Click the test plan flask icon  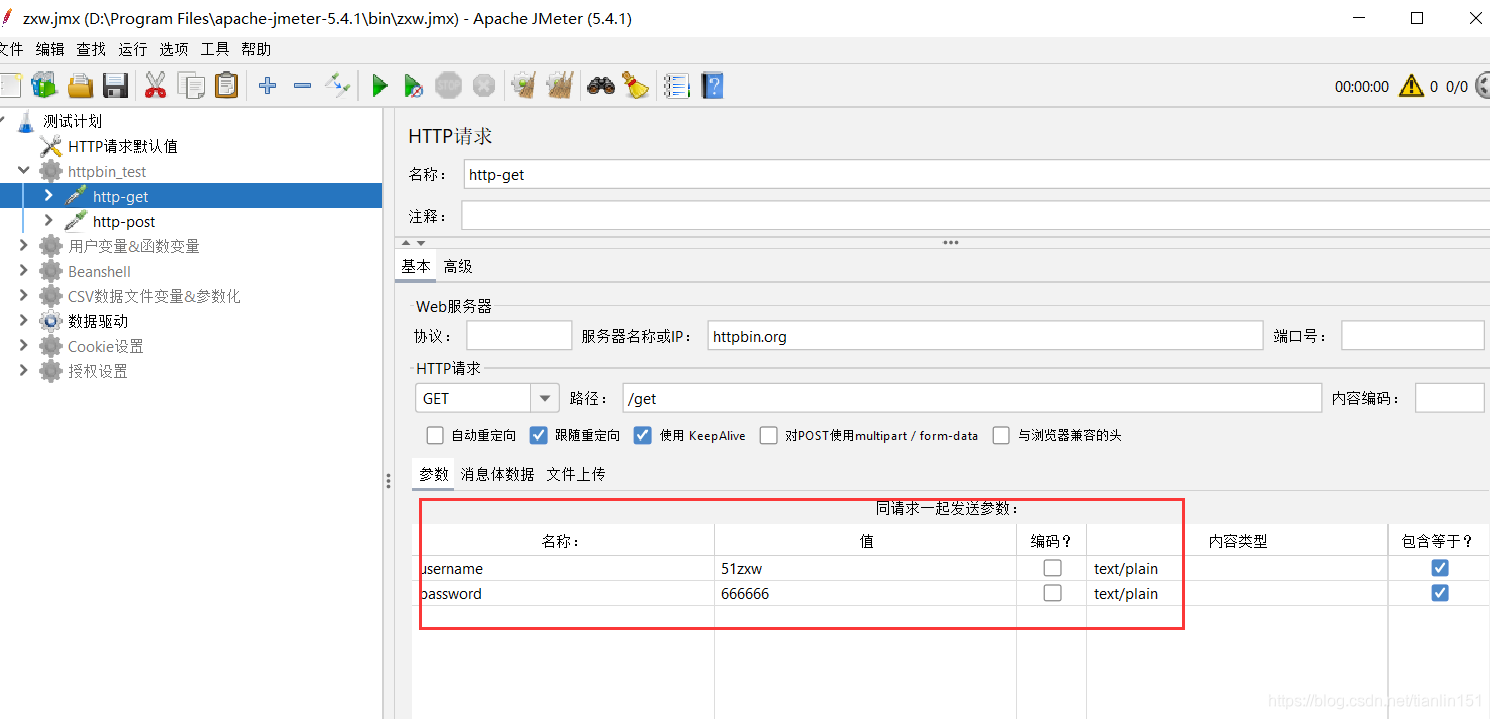[26, 121]
